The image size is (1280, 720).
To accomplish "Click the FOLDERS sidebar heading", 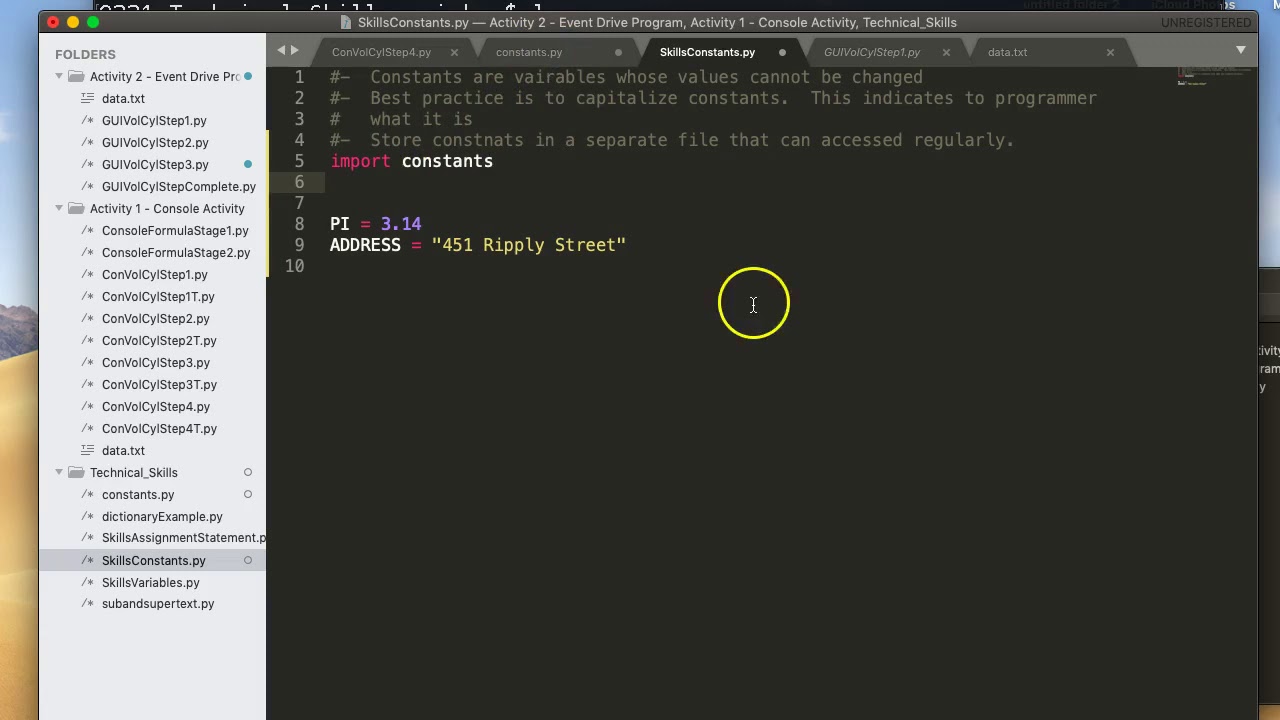I will point(85,55).
